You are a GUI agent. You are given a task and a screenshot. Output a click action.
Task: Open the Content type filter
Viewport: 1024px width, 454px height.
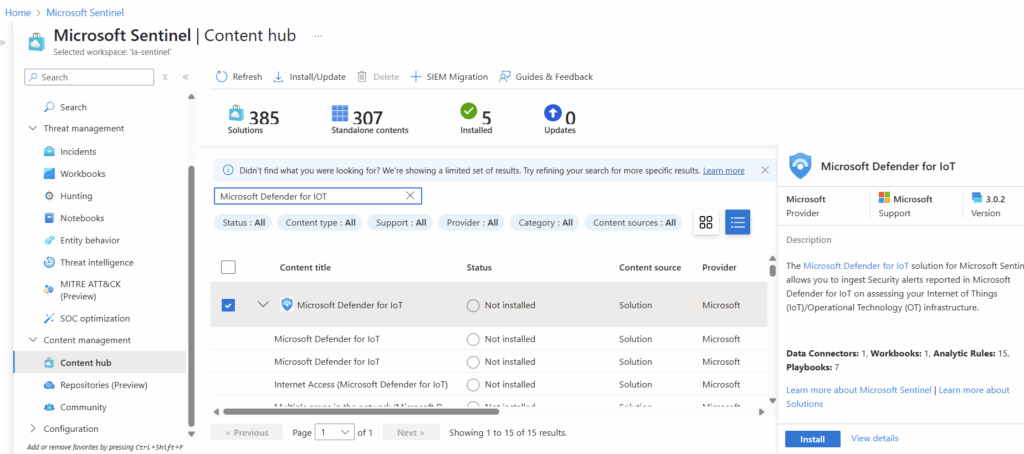pyautogui.click(x=320, y=223)
